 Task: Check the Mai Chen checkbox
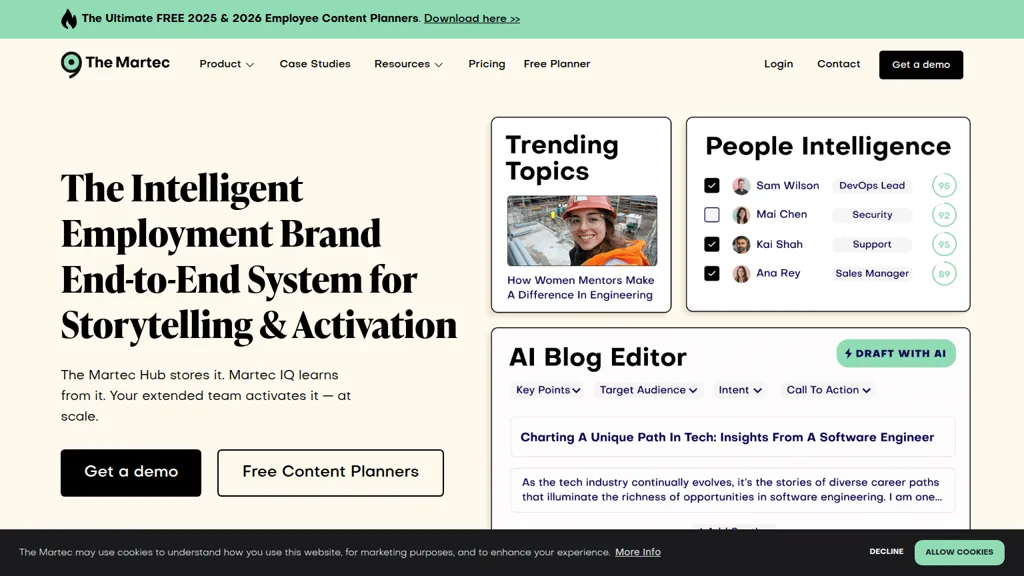712,214
